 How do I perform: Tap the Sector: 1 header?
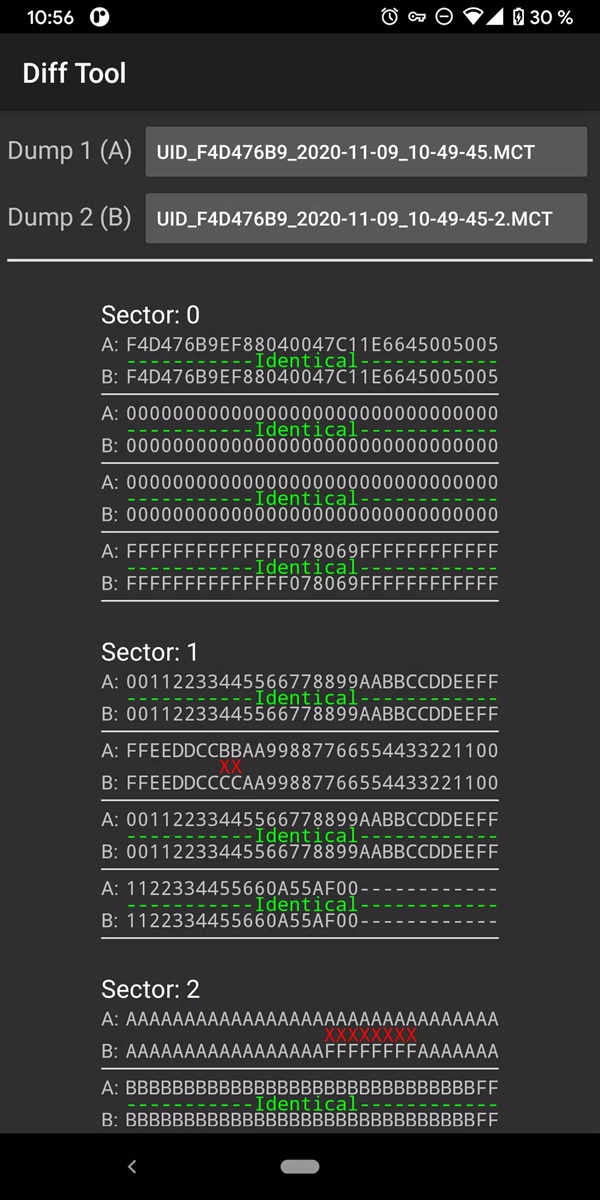point(150,652)
